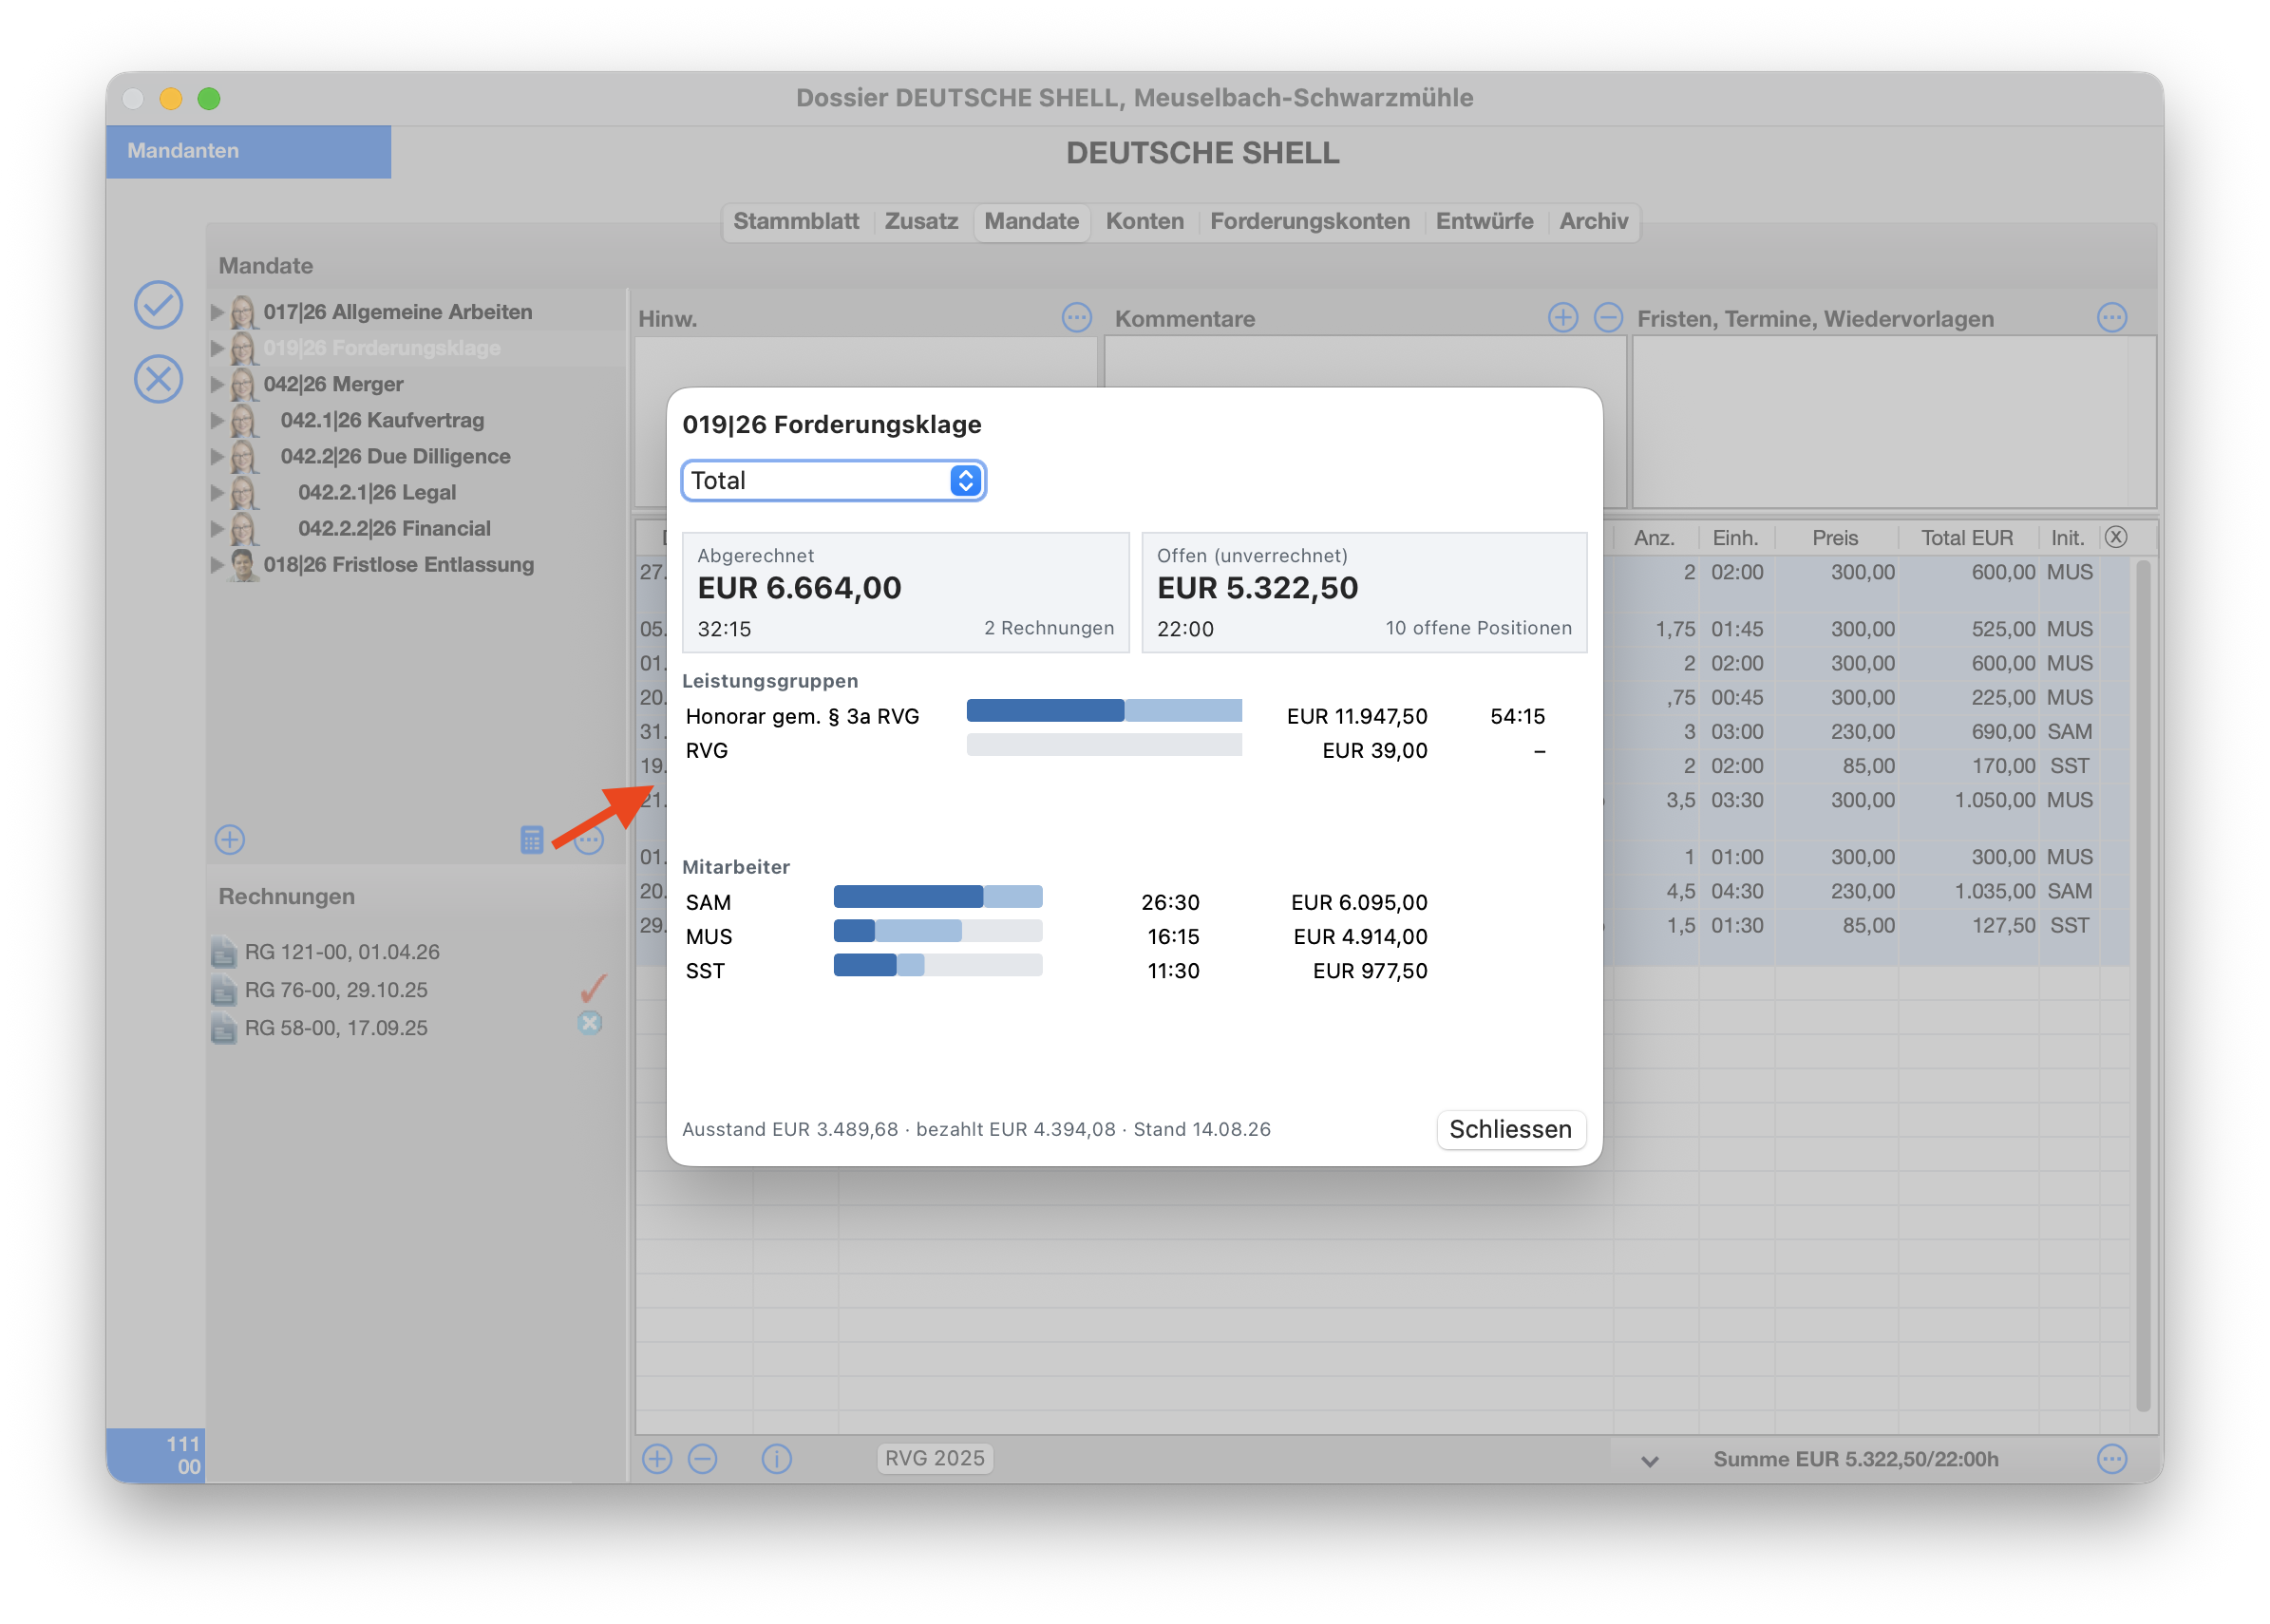Viewport: 2270px width, 1624px height.
Task: Expand the 042.2.1|26 Legal mandate
Action: (217, 492)
